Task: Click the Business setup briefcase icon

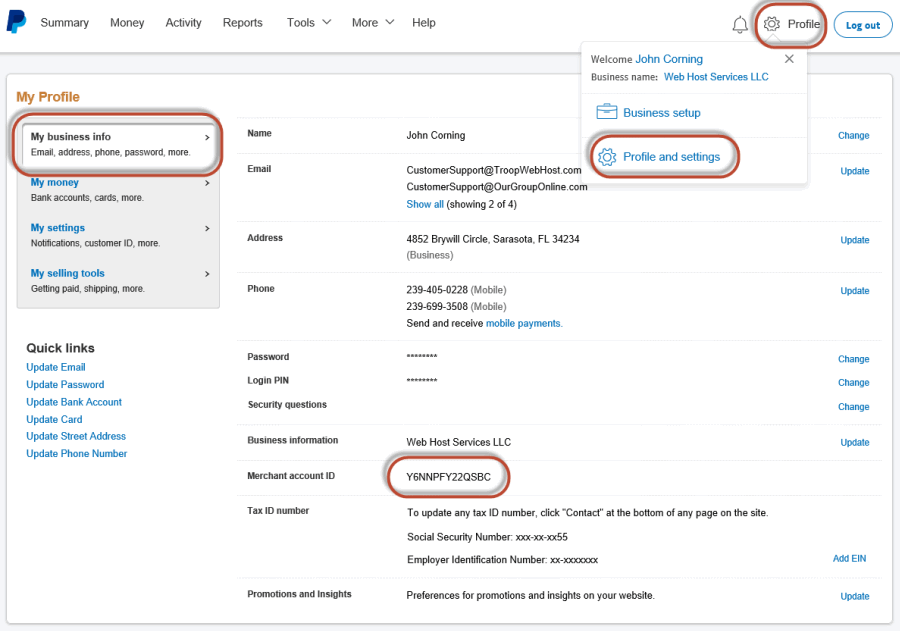Action: pos(607,112)
